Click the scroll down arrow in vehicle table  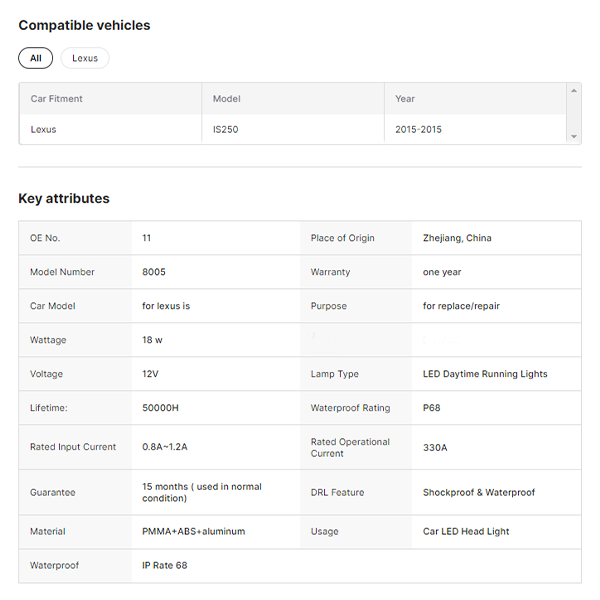(x=574, y=136)
